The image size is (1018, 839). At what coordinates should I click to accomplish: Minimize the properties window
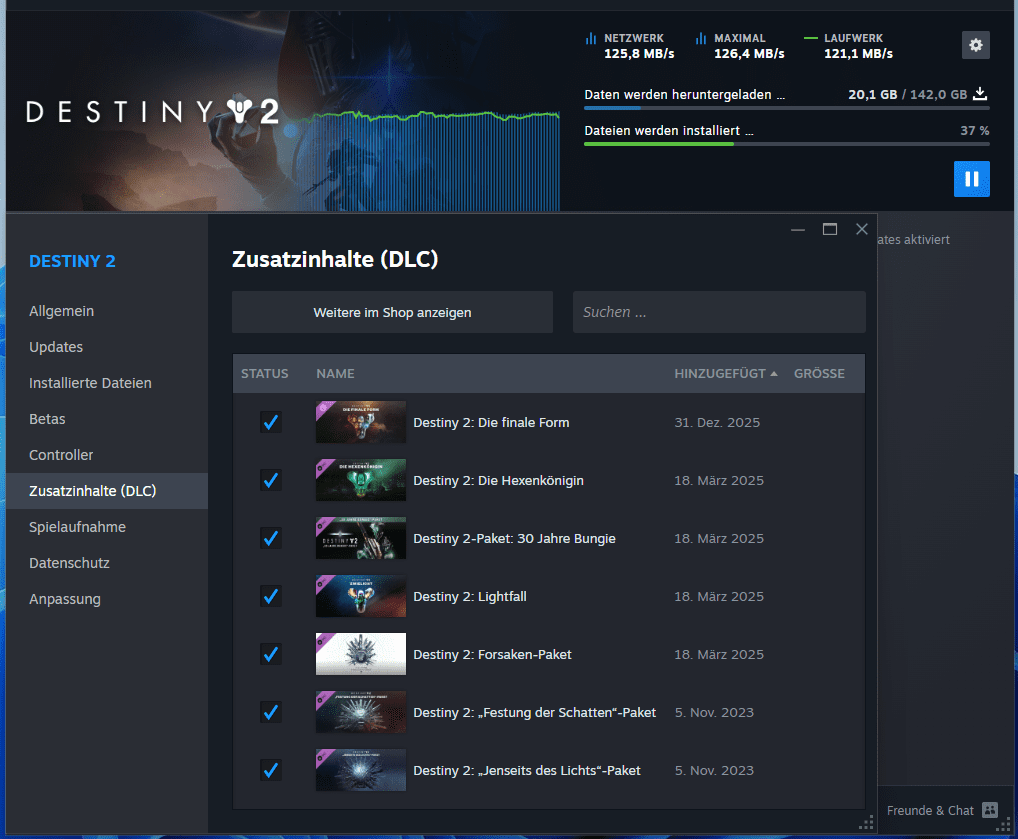click(x=798, y=229)
